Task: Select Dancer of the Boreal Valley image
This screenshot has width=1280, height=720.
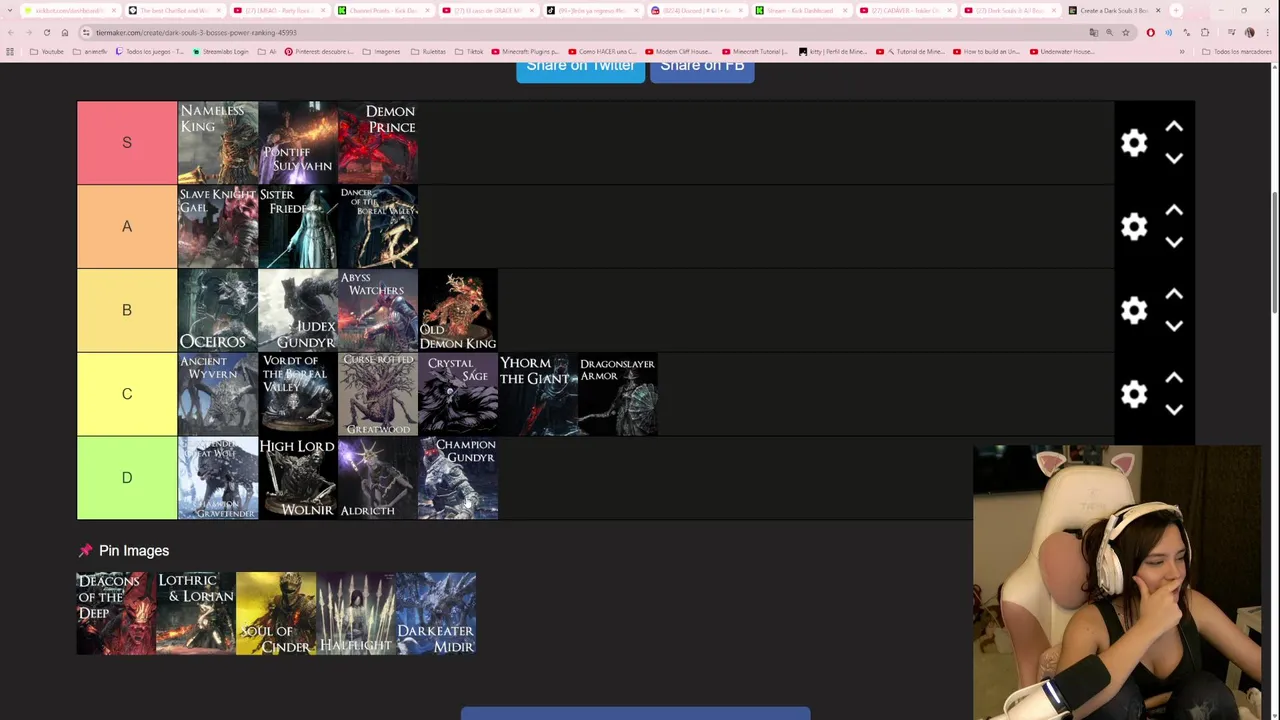Action: click(378, 227)
